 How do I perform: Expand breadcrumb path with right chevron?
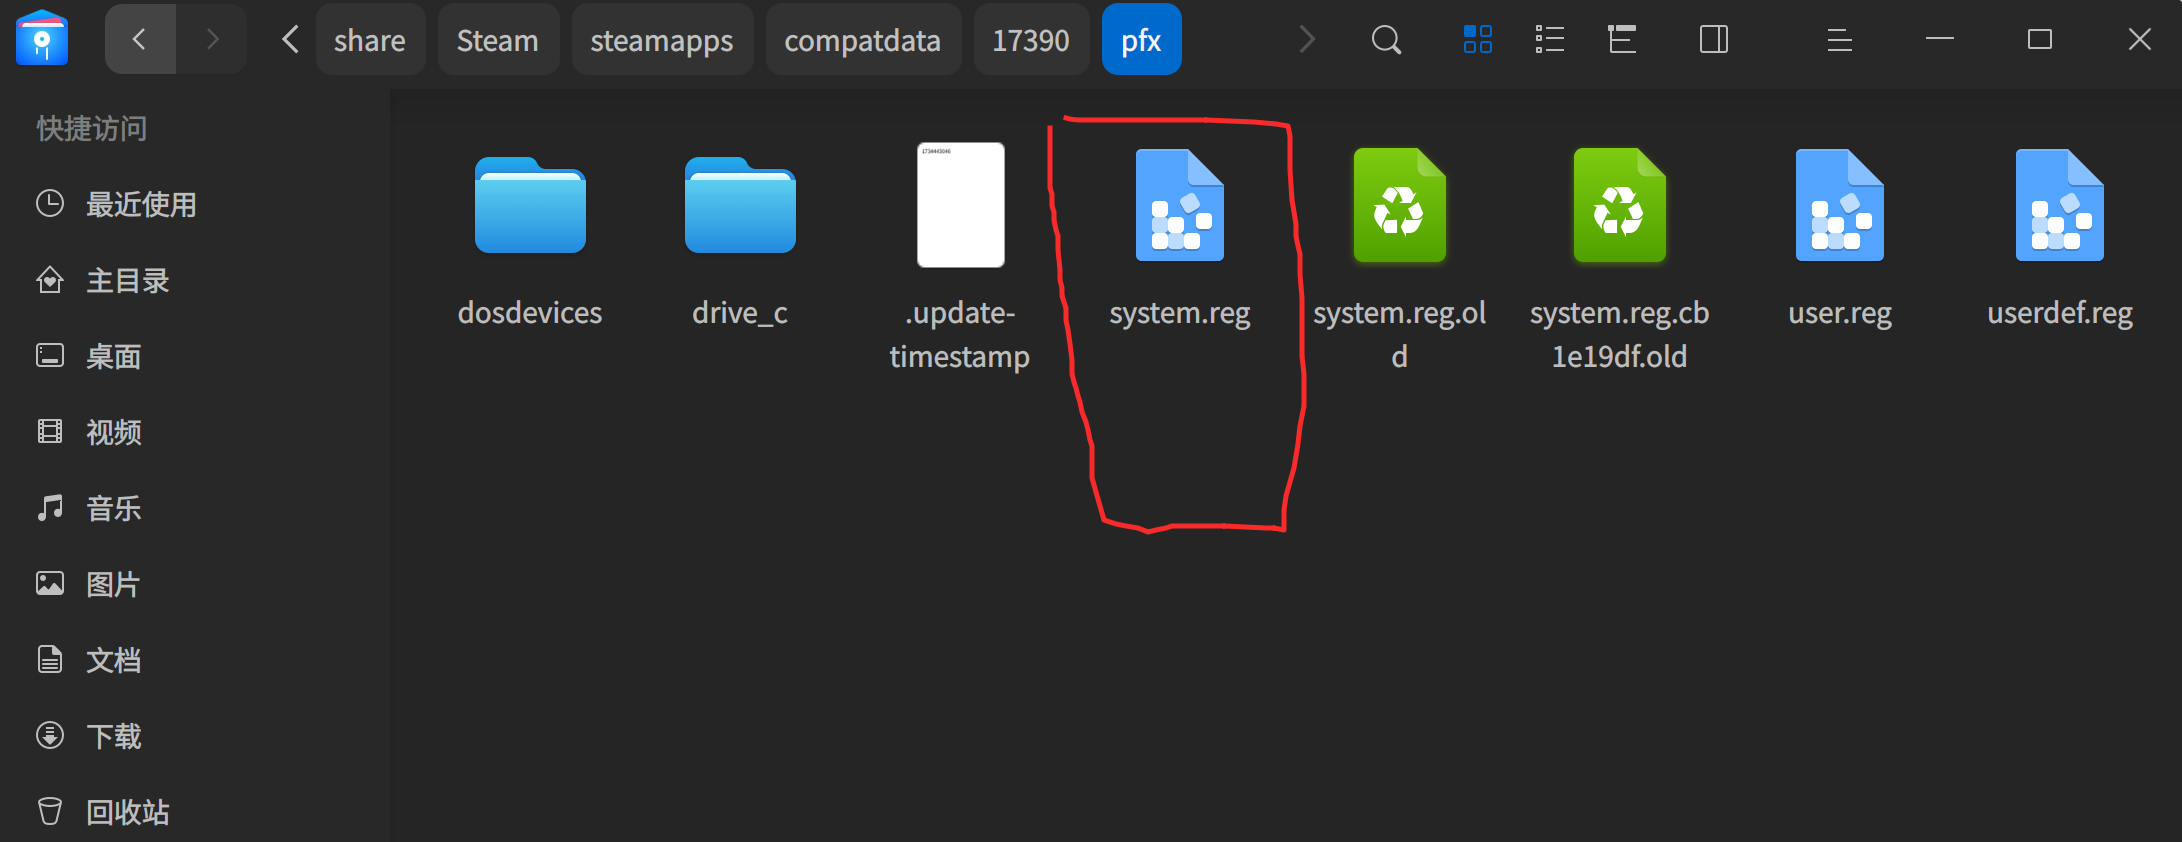(1307, 39)
